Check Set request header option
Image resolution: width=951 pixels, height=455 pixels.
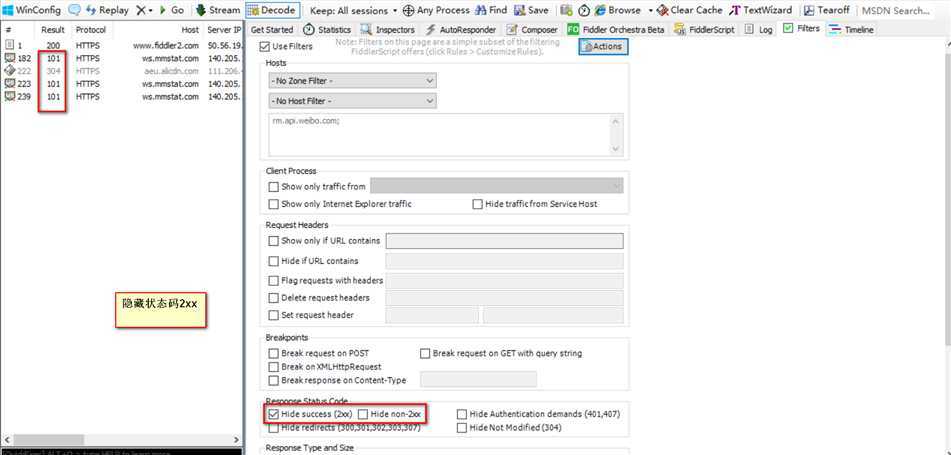click(x=274, y=315)
